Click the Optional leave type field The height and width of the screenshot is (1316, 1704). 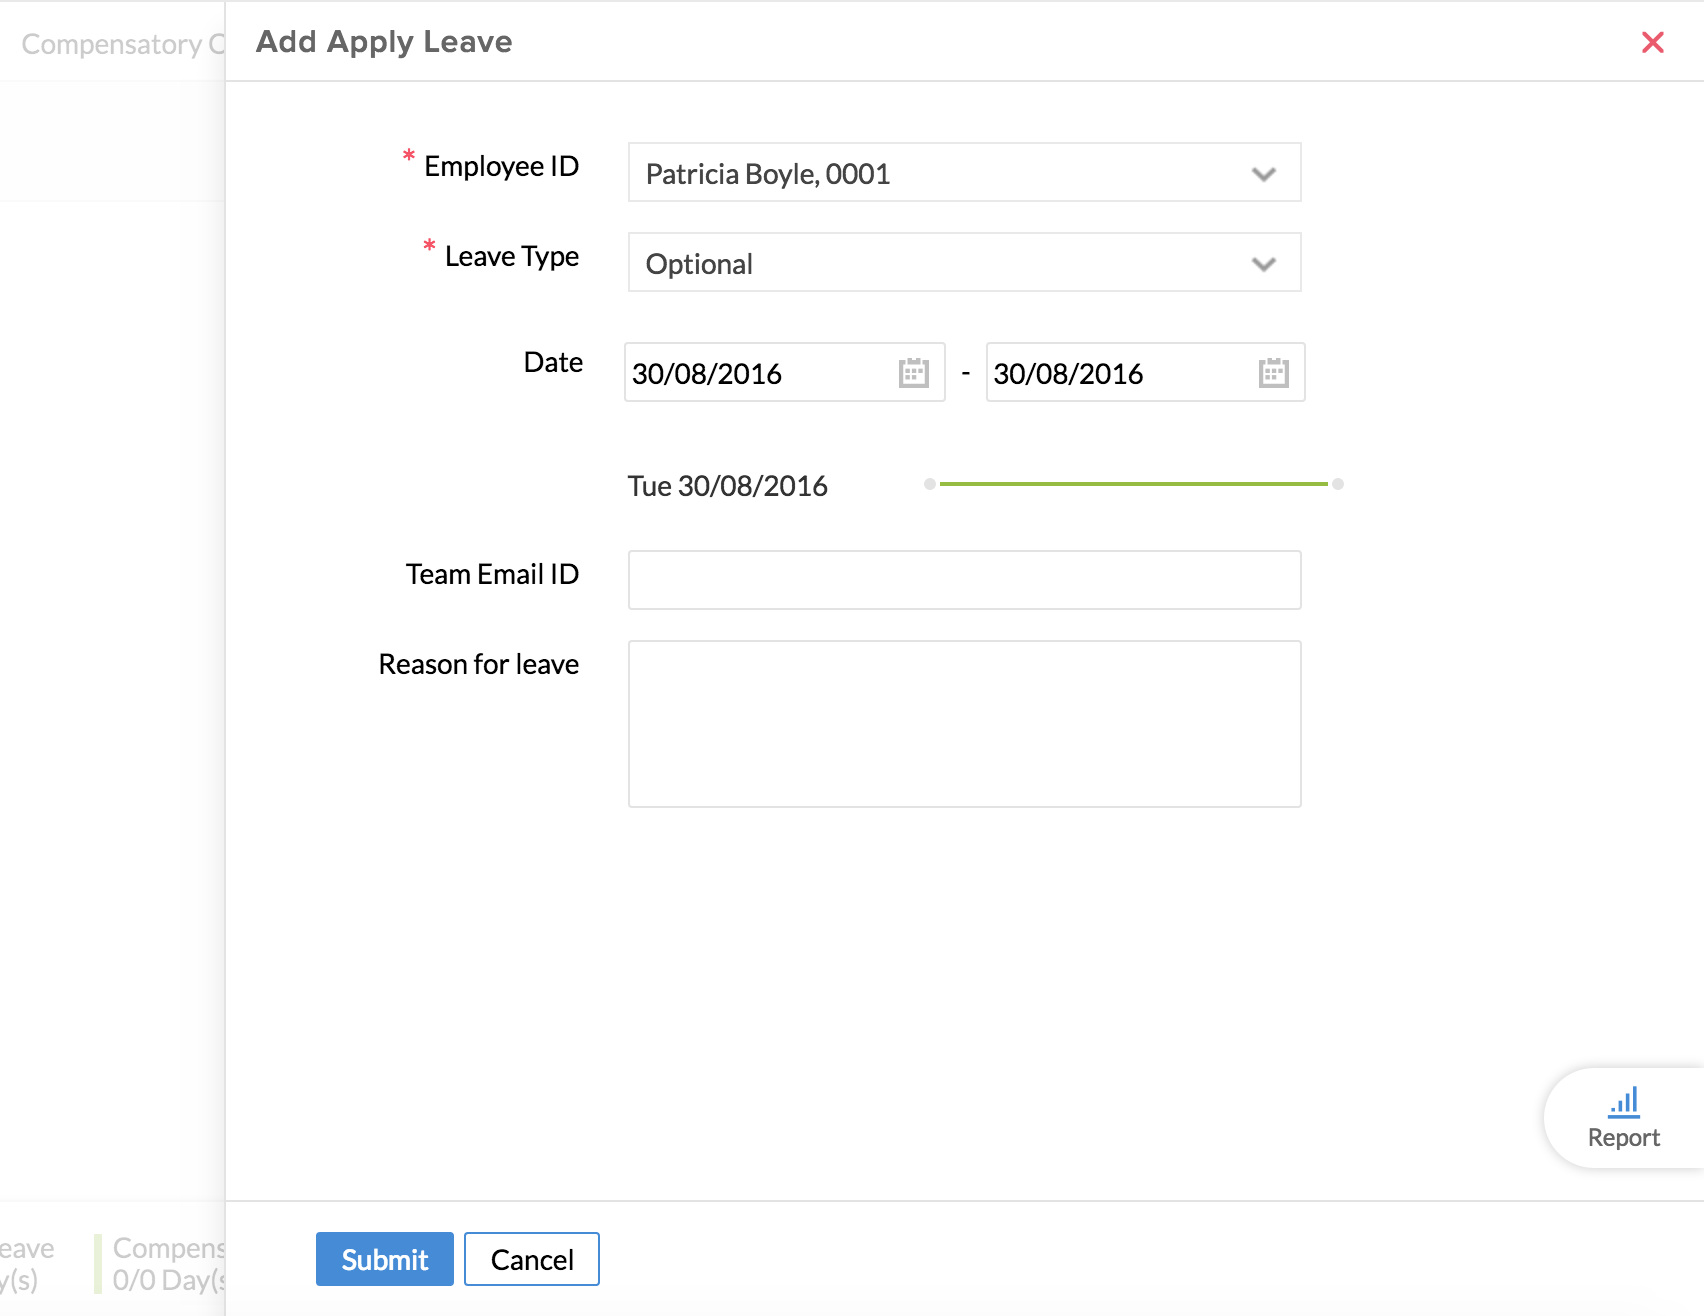930,264
